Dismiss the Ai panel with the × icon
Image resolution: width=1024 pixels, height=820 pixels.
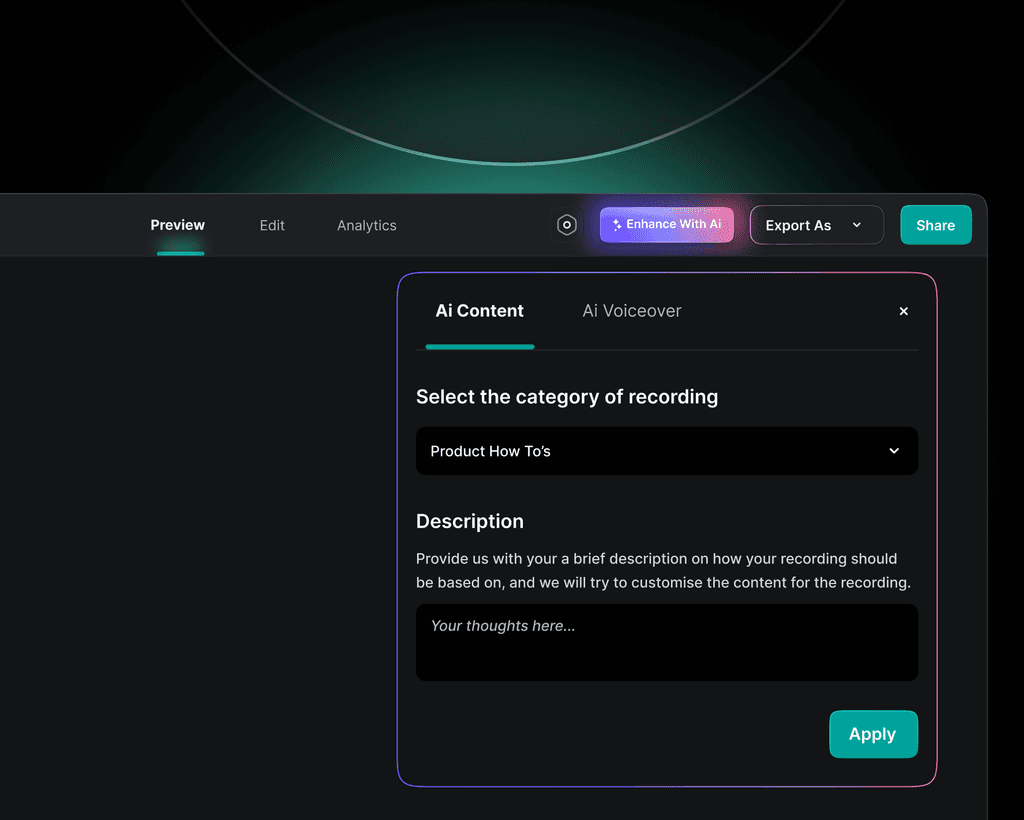coord(903,311)
